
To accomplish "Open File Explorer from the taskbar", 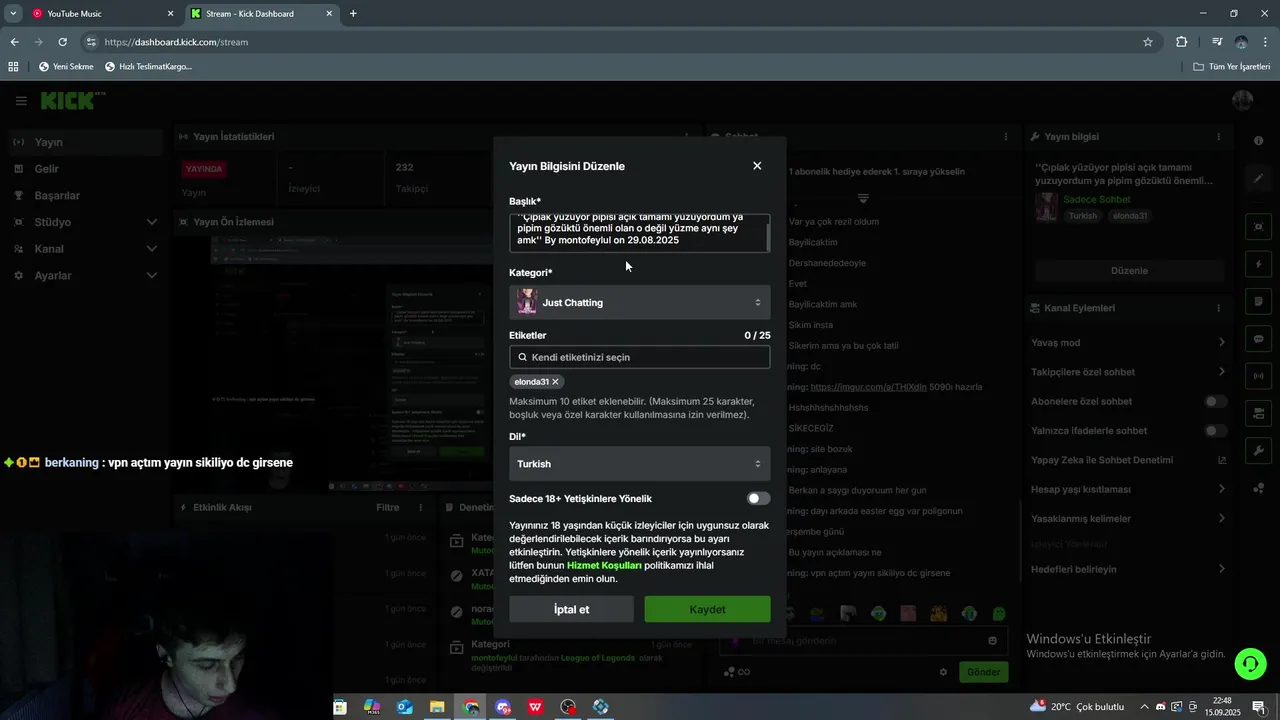I will tap(437, 707).
